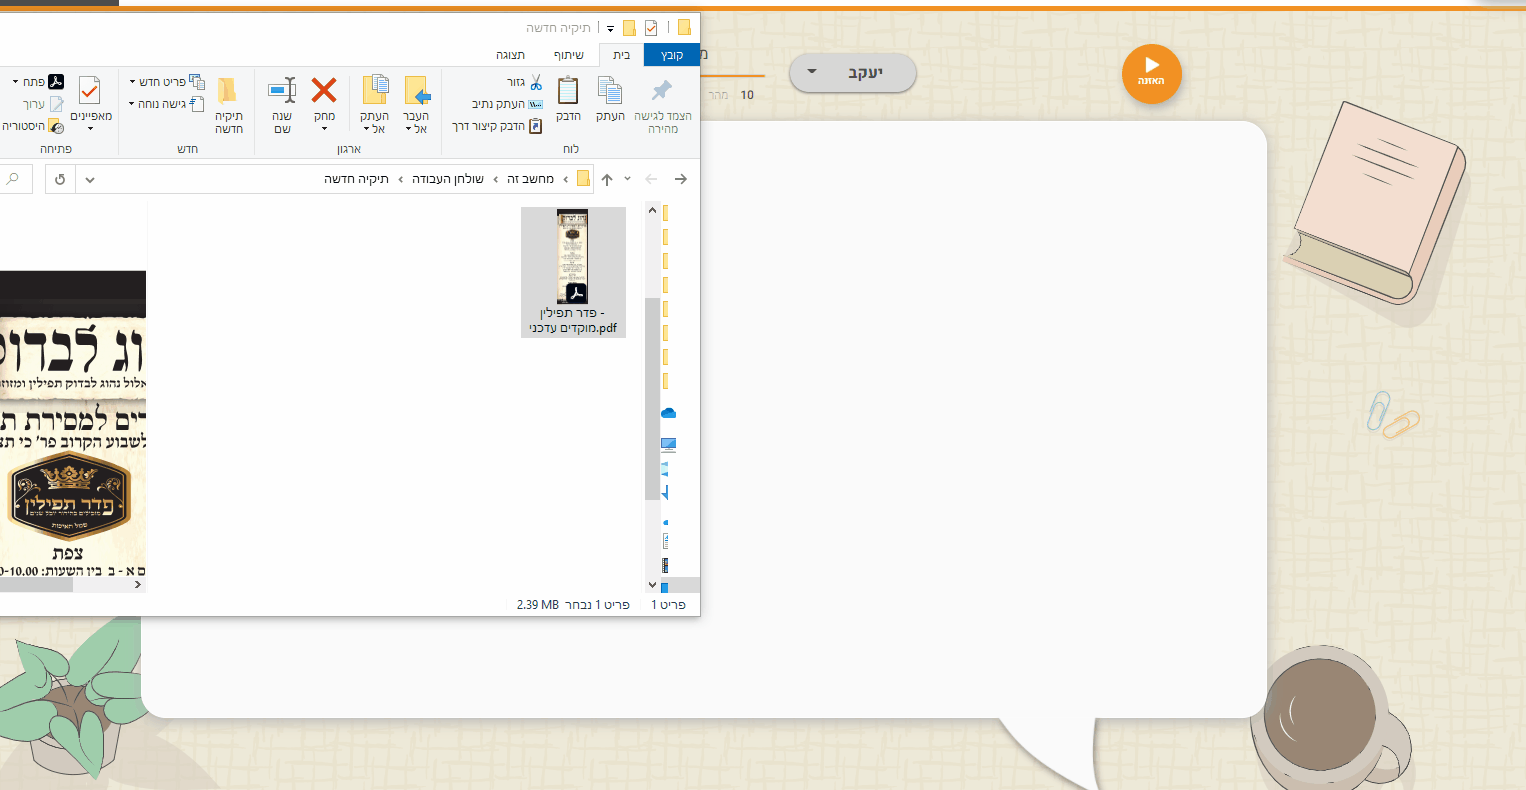The height and width of the screenshot is (790, 1526).
Task: Open the address bar history dropdown chevron
Action: click(90, 180)
